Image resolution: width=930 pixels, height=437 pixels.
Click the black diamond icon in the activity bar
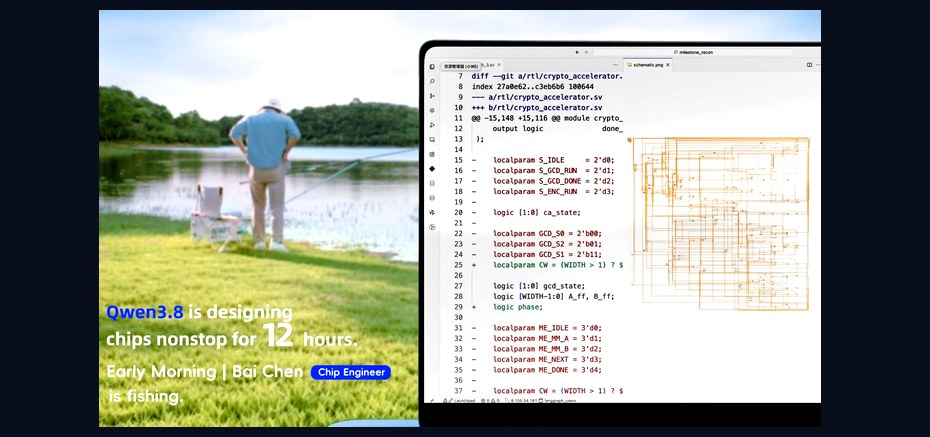click(x=432, y=169)
